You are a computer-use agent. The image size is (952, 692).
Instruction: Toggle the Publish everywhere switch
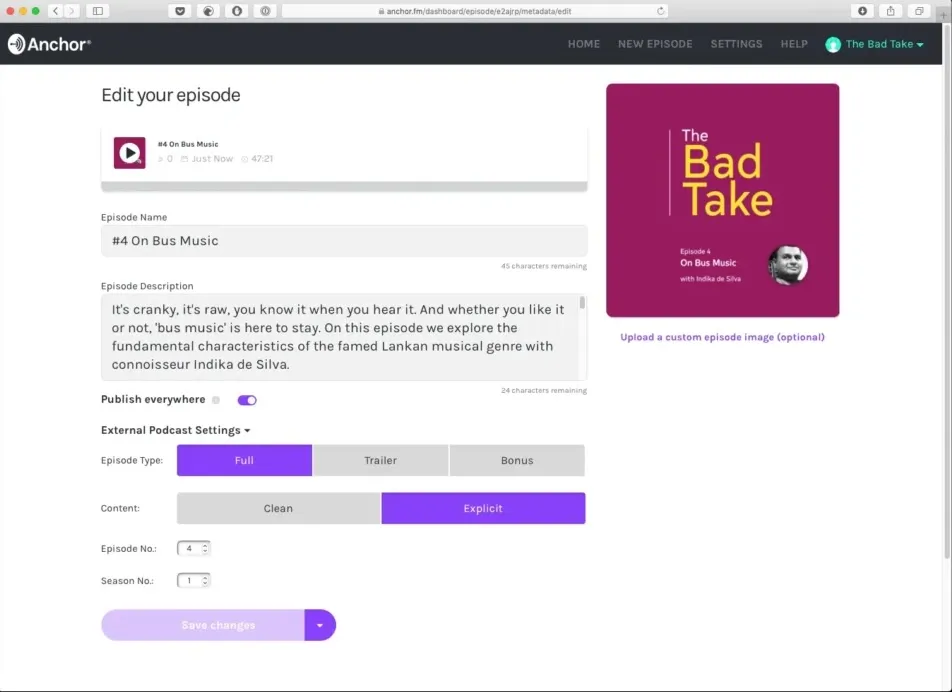(247, 400)
